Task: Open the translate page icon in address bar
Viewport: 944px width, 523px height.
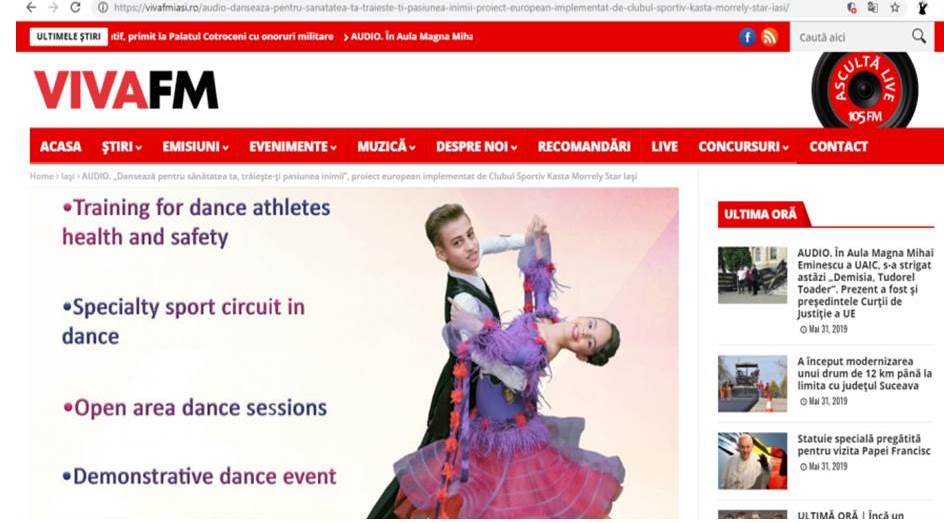Action: (872, 8)
